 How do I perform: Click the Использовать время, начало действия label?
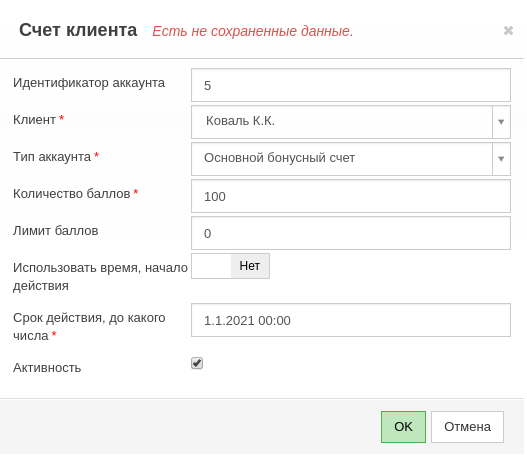coord(100,277)
